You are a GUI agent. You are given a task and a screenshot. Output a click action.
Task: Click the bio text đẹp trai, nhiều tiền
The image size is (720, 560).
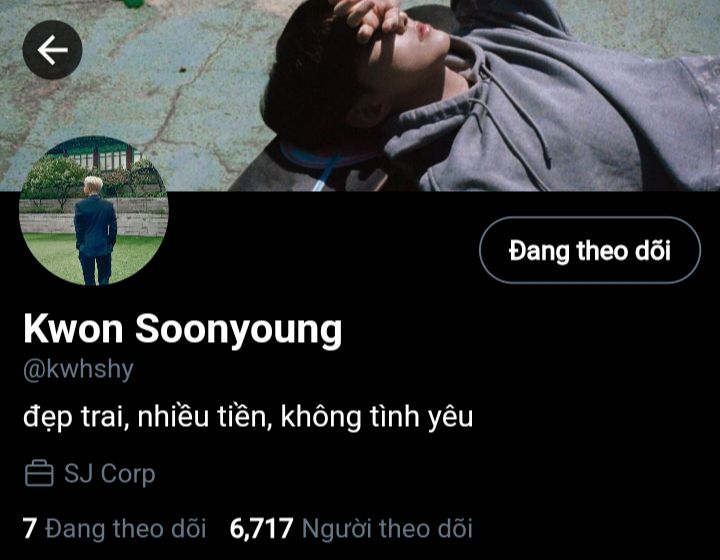point(148,417)
